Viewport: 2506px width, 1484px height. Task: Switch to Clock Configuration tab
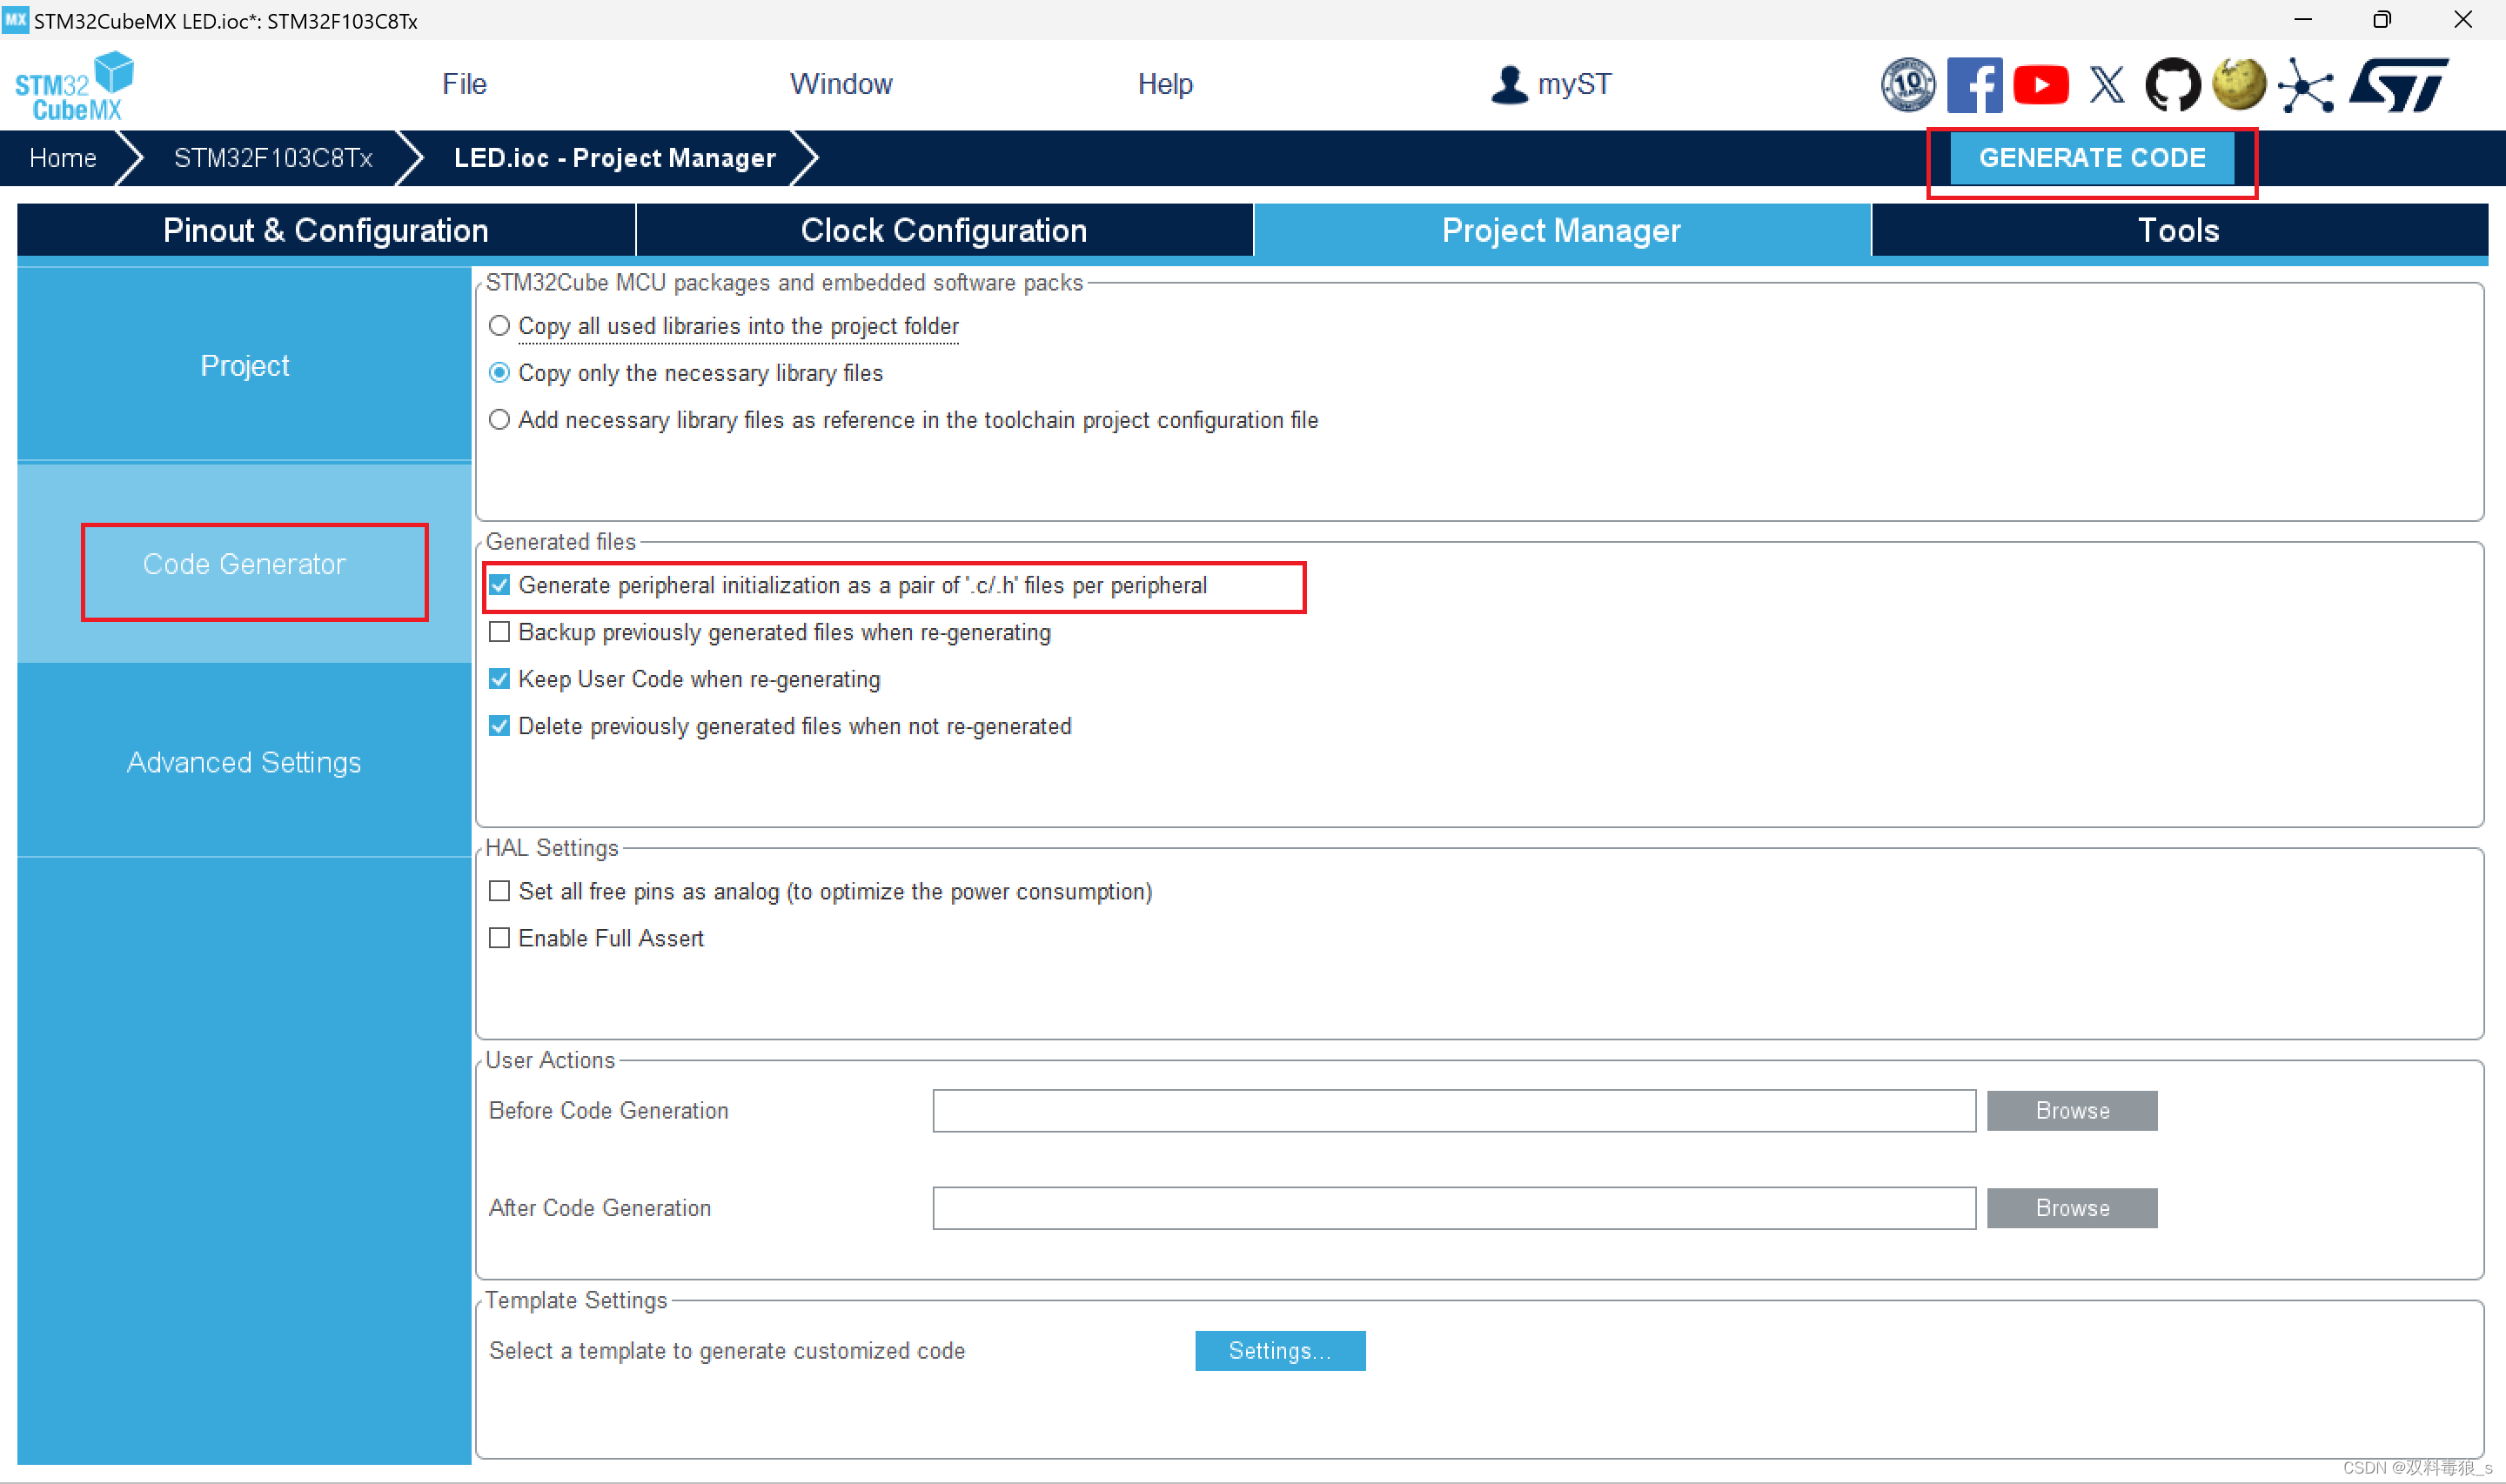[942, 230]
